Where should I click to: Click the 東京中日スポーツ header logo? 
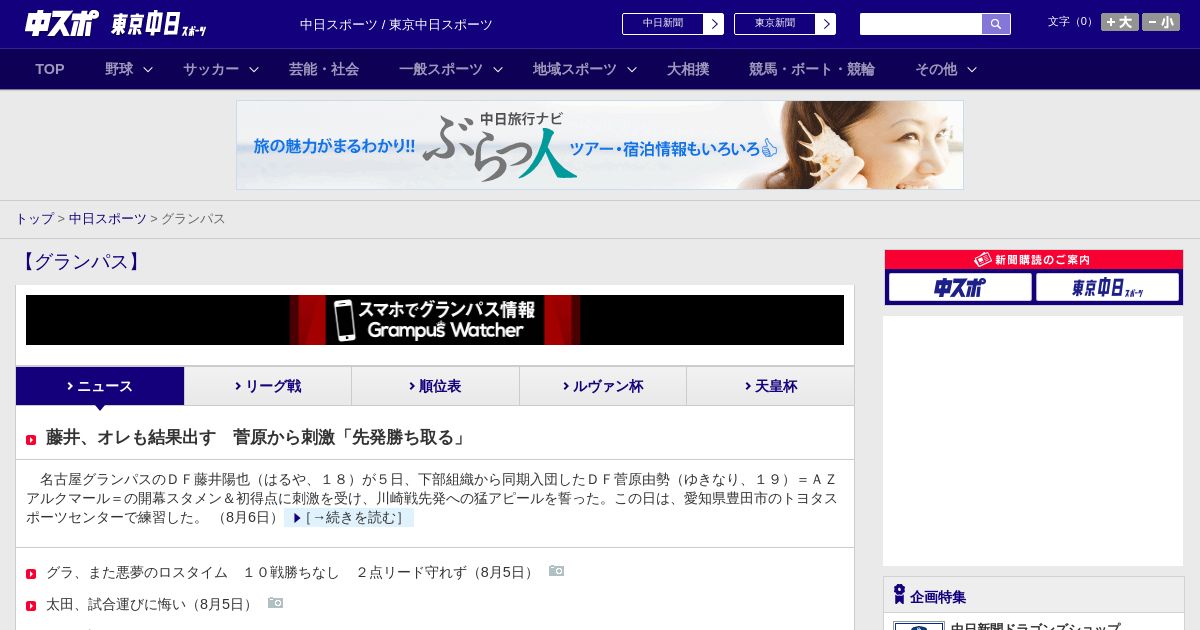(159, 24)
